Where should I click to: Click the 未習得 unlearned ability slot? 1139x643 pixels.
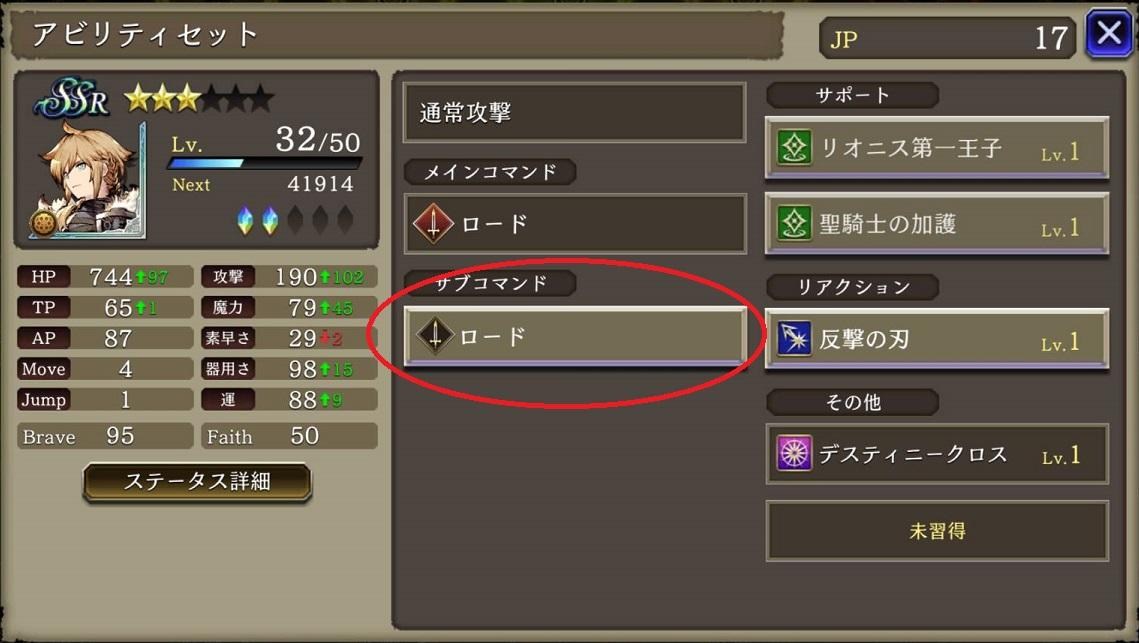(937, 531)
